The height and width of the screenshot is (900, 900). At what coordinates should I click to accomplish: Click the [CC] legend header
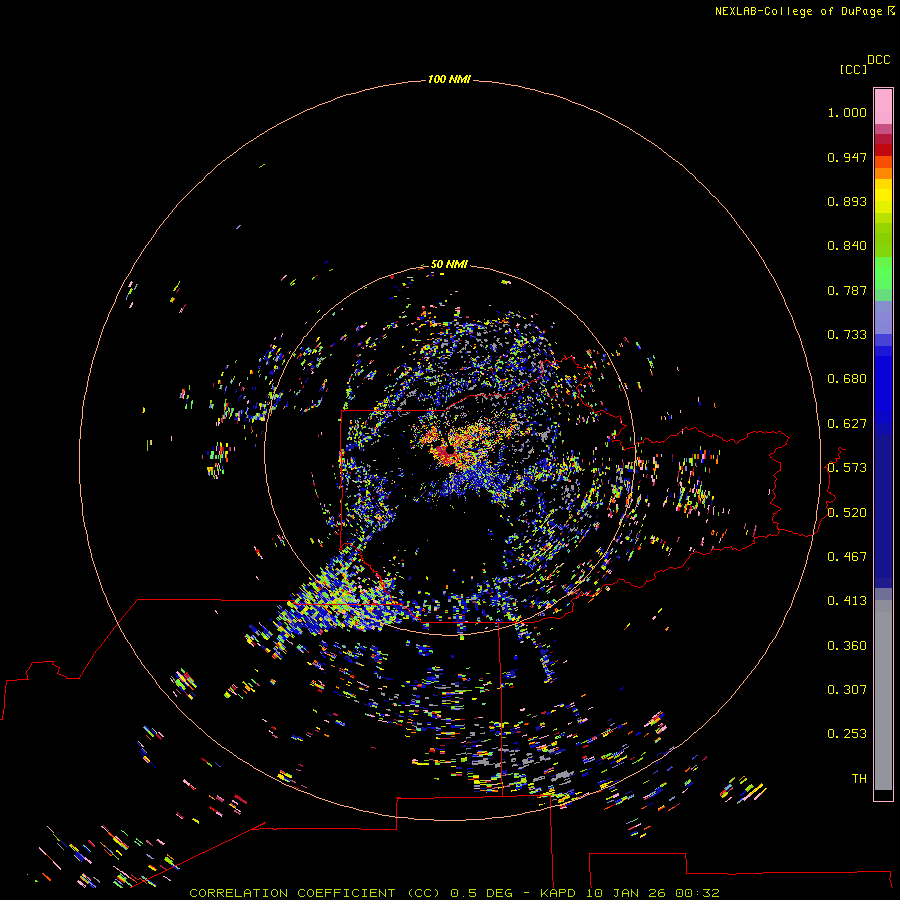853,69
